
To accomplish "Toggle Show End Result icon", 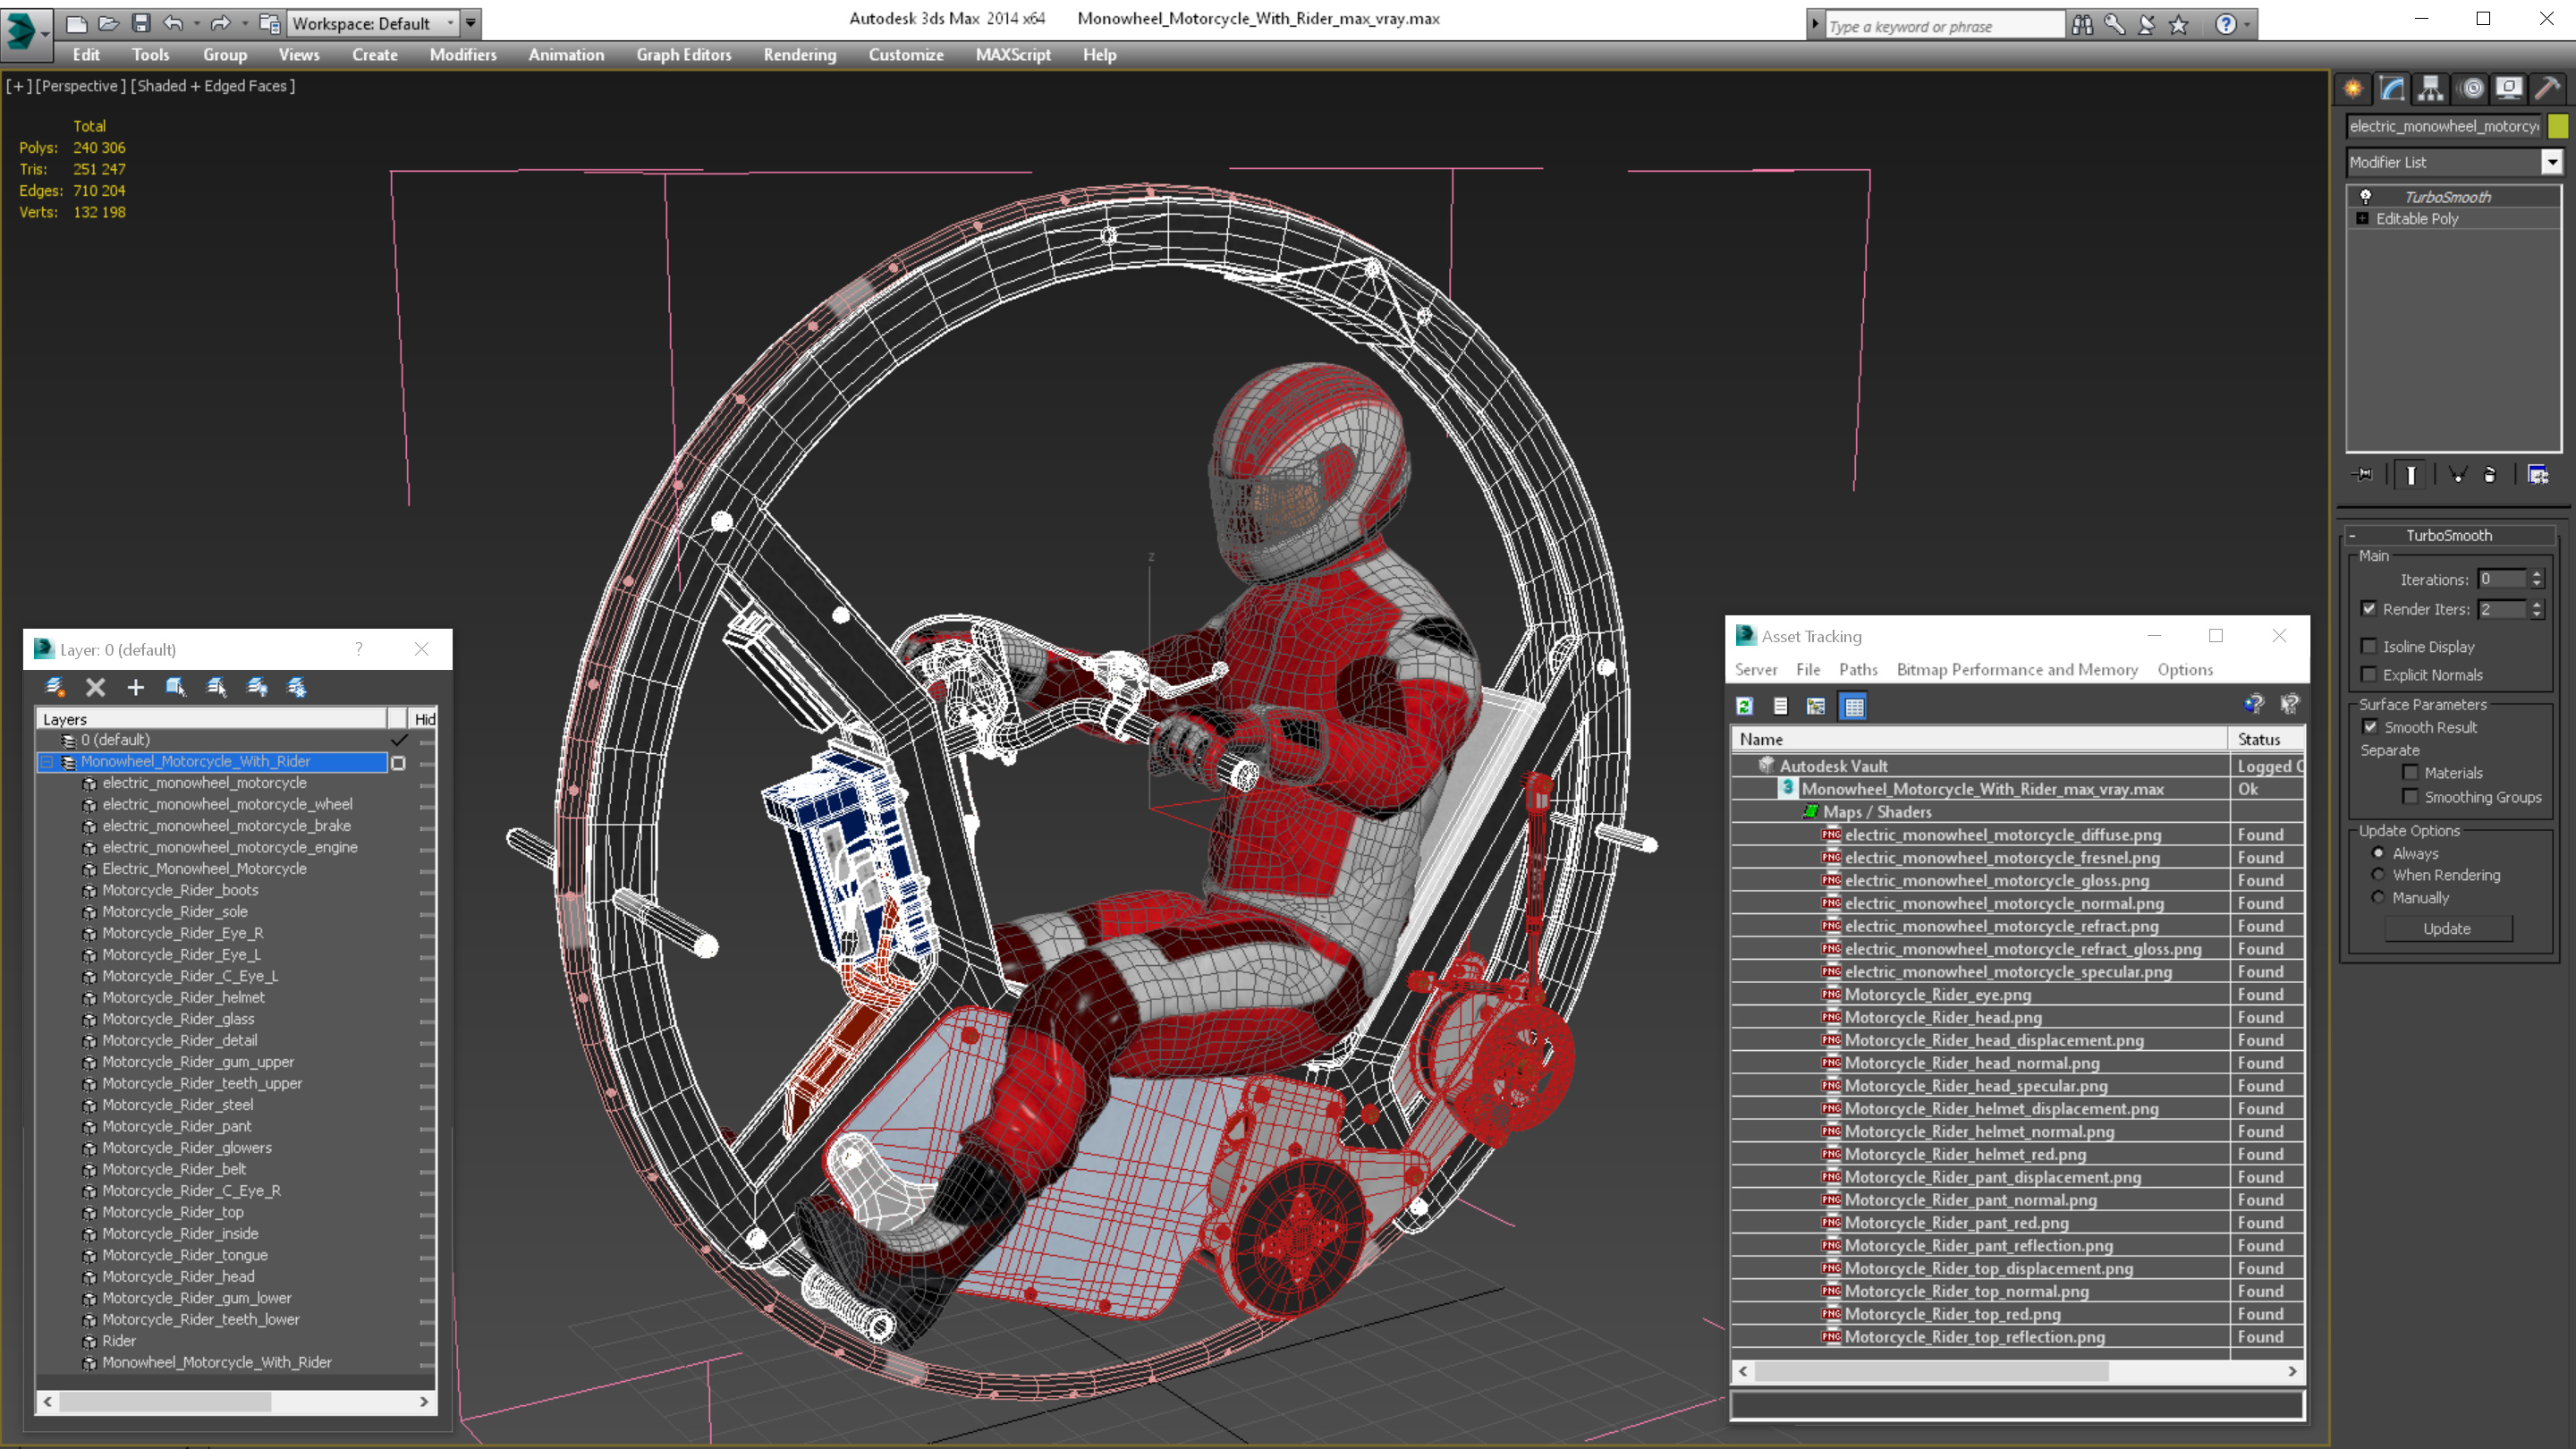I will pos(2411,474).
